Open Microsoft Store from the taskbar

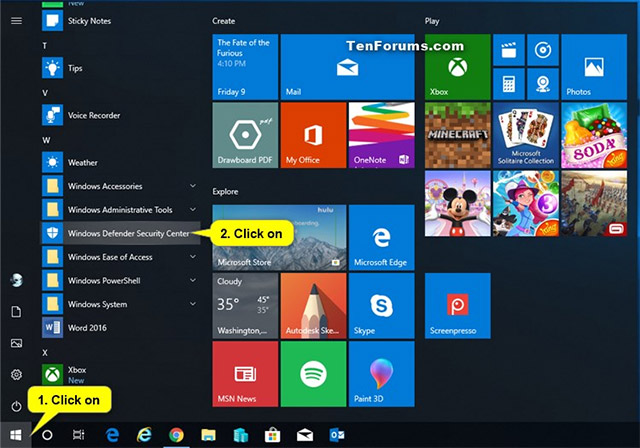pos(272,435)
